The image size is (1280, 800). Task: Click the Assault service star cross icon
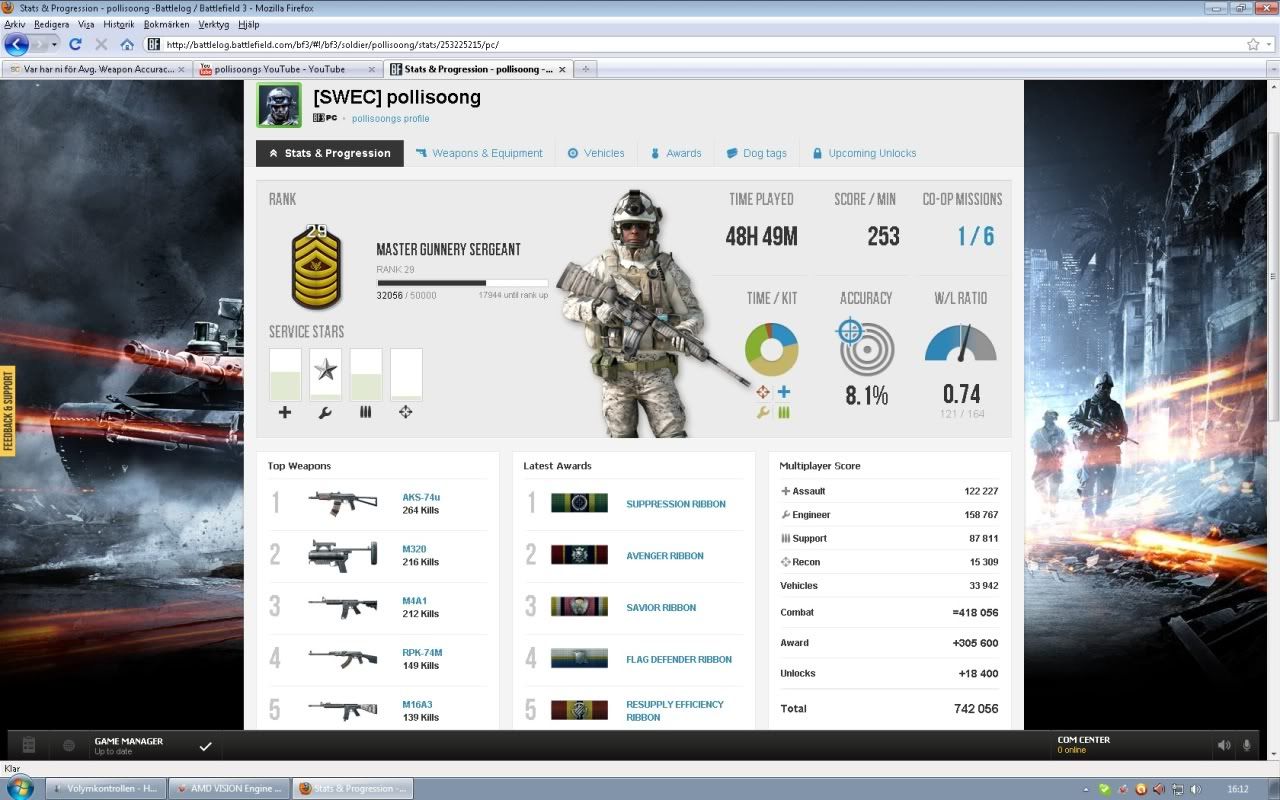285,412
